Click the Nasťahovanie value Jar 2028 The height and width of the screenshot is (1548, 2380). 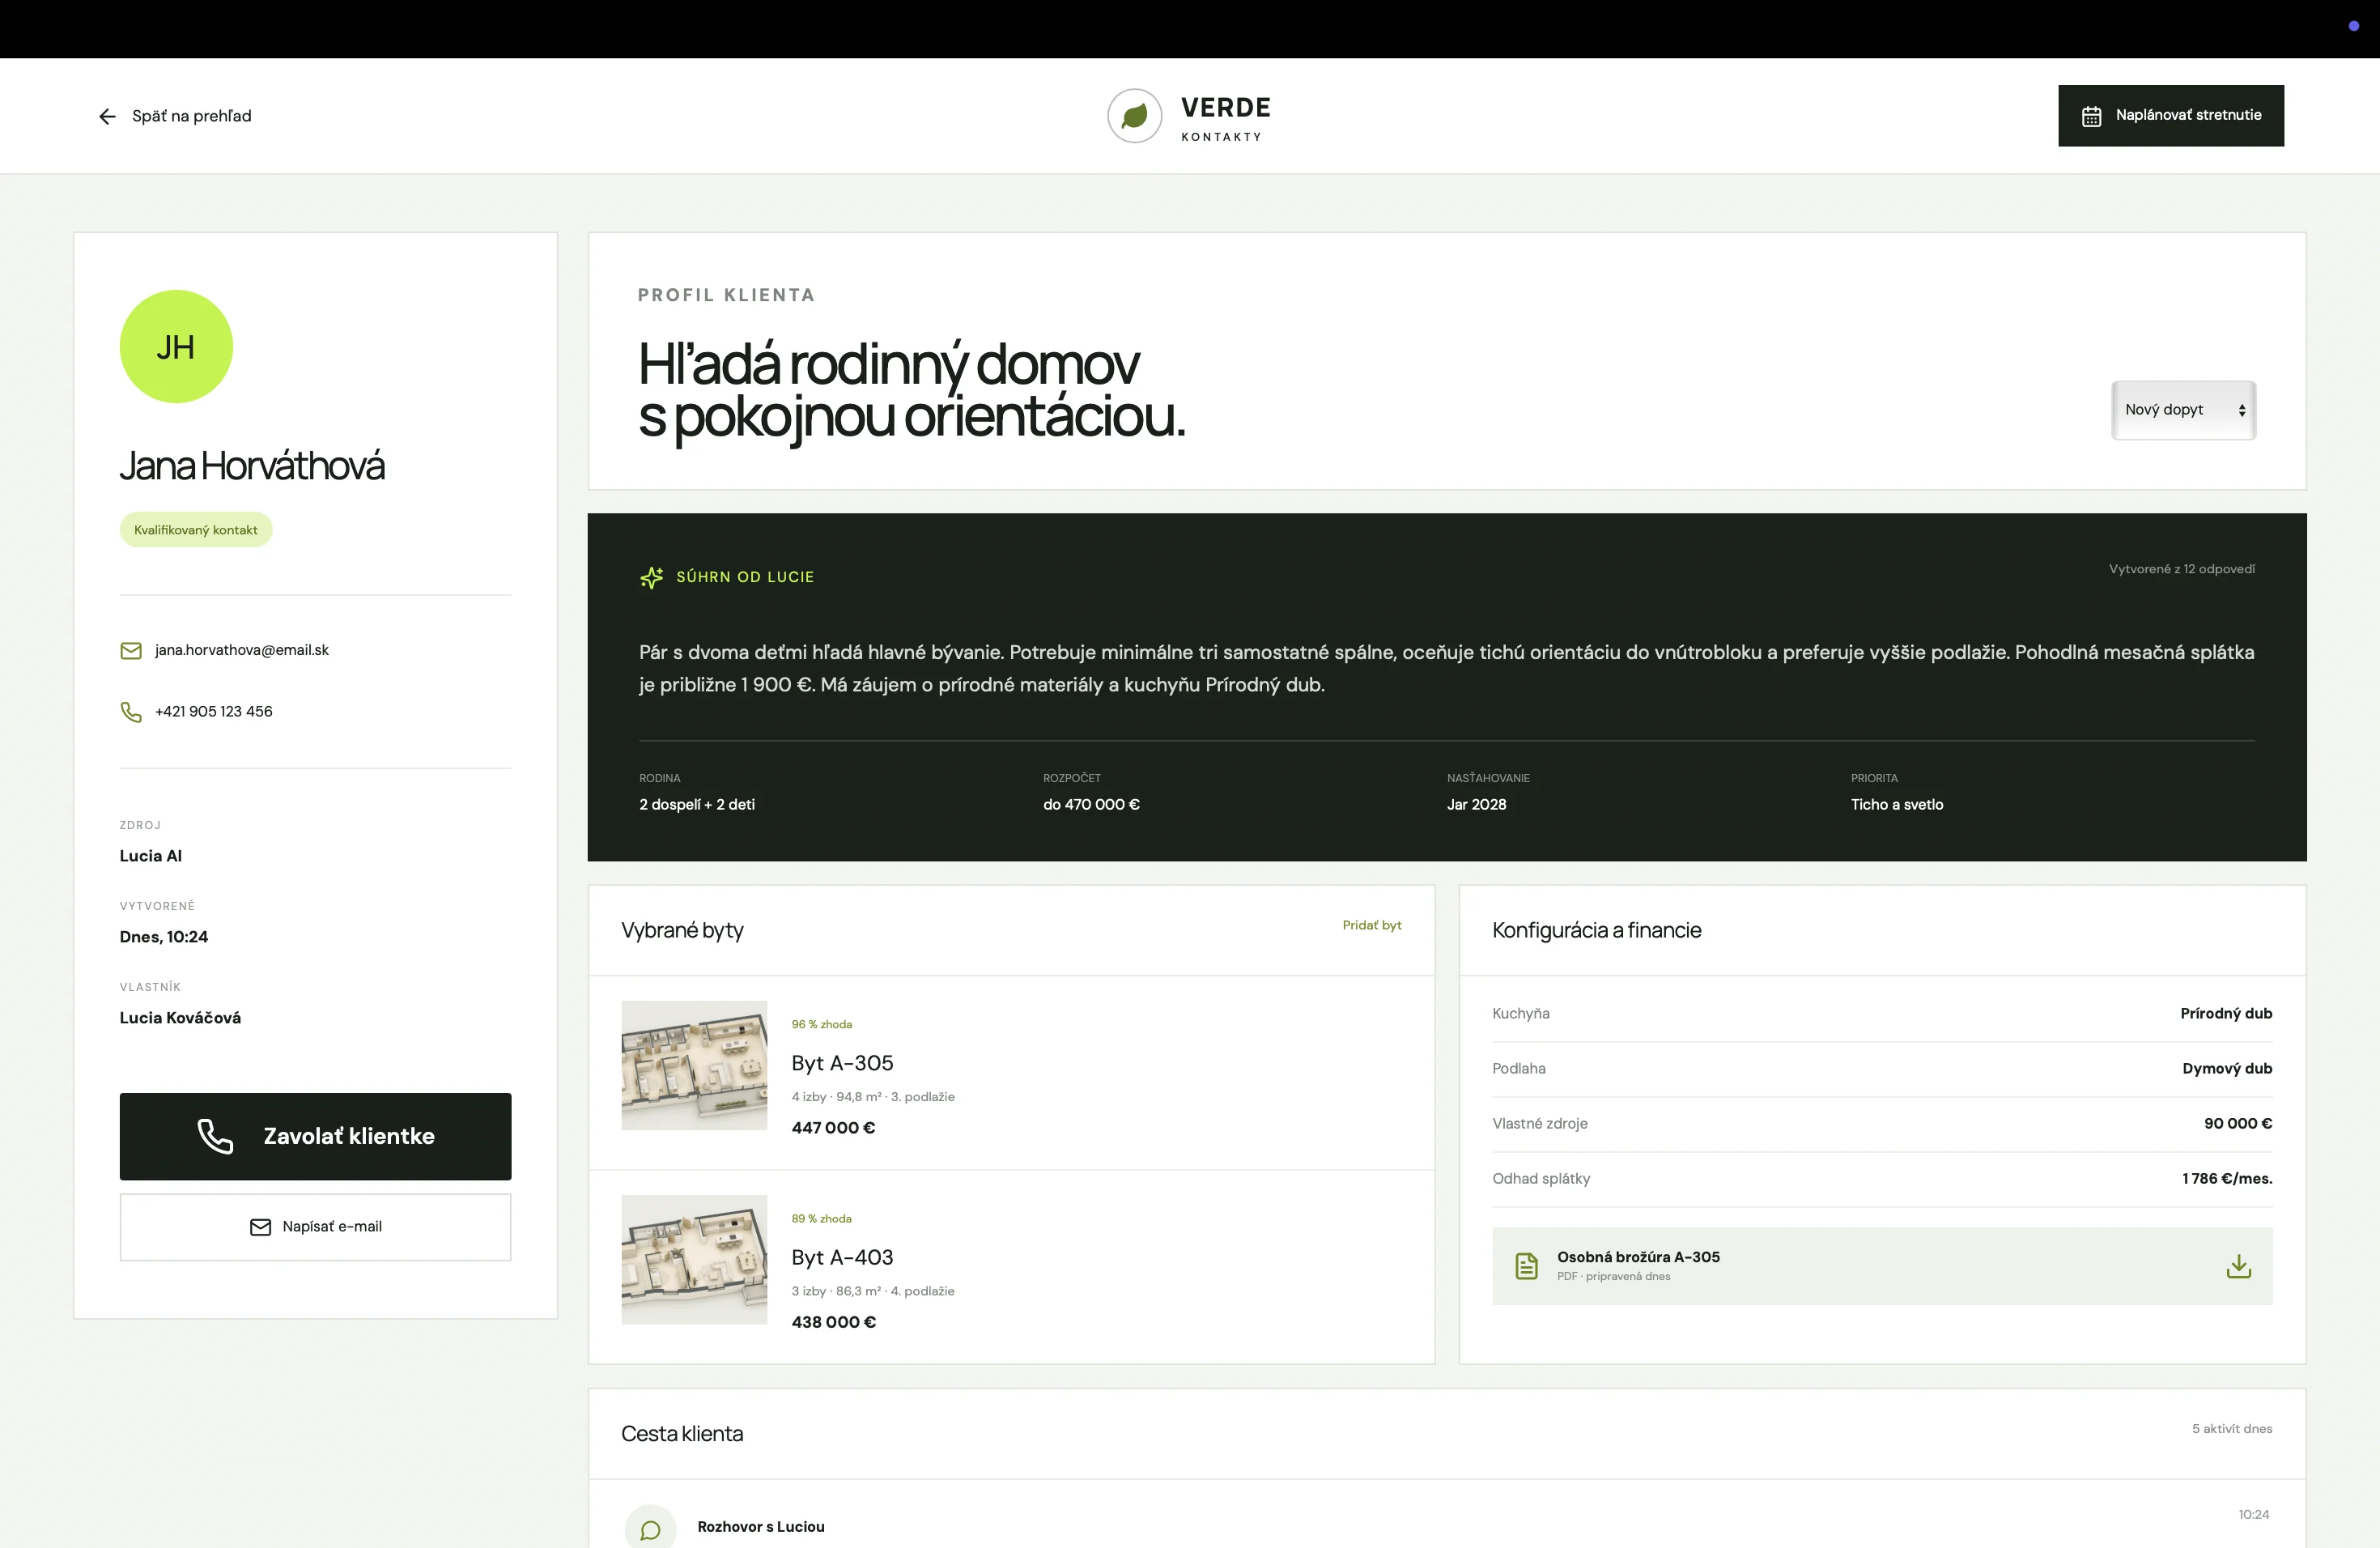coord(1476,805)
